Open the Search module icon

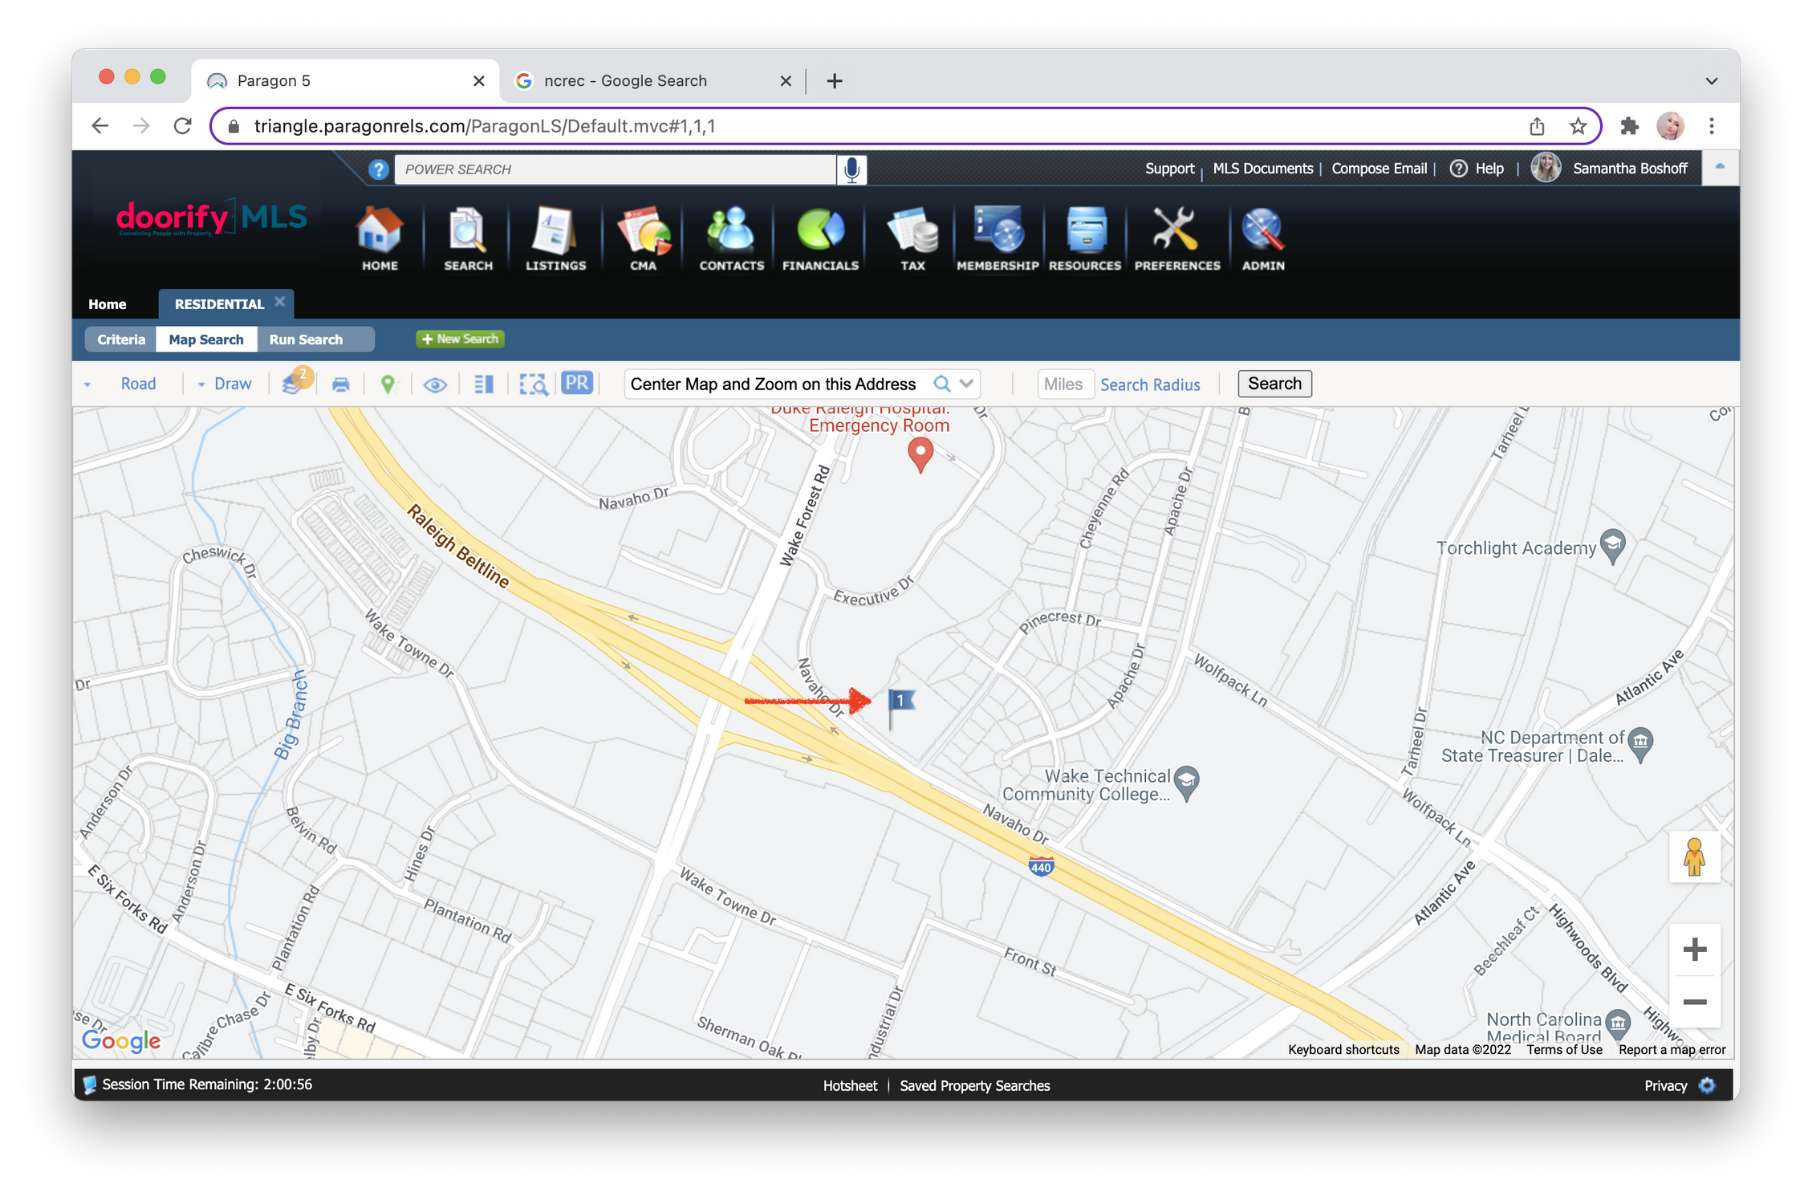tap(468, 238)
